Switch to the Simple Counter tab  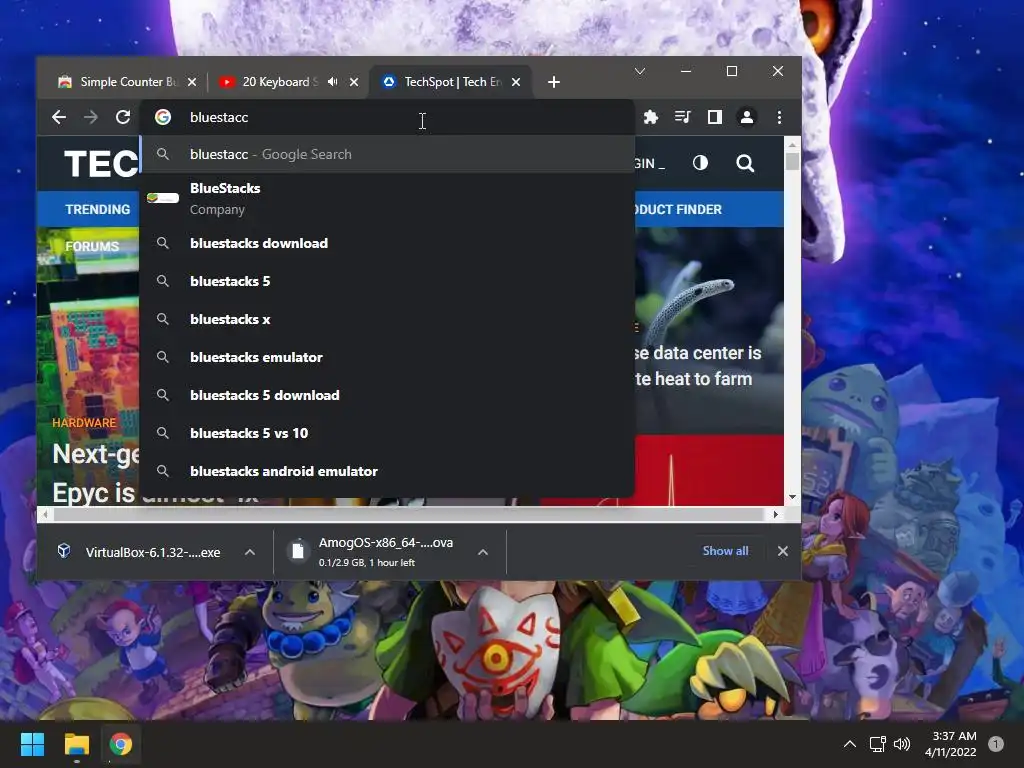(124, 82)
